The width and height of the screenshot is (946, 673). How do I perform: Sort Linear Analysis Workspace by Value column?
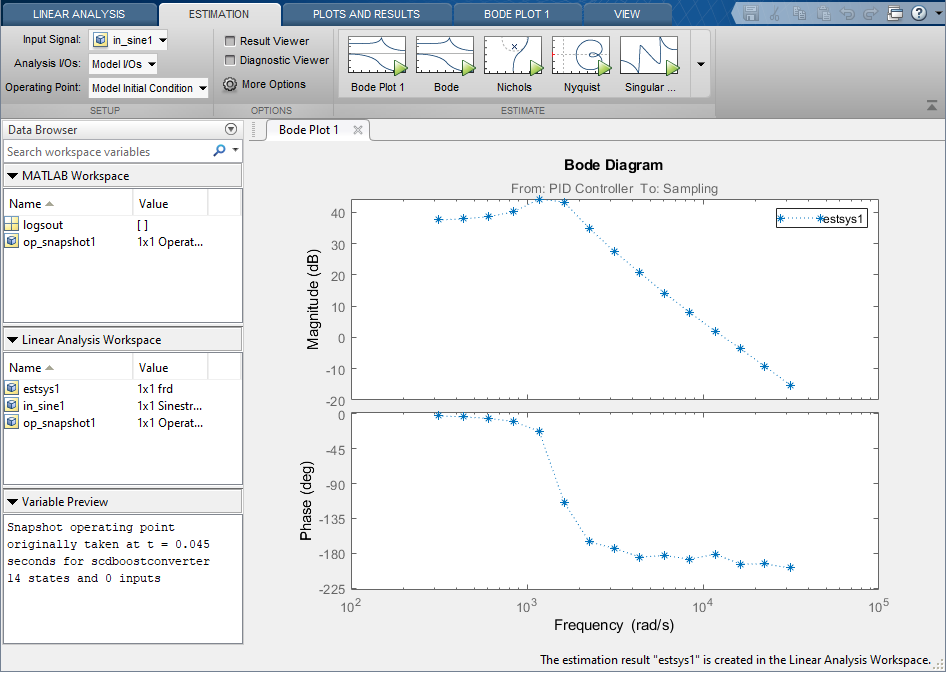[170, 367]
